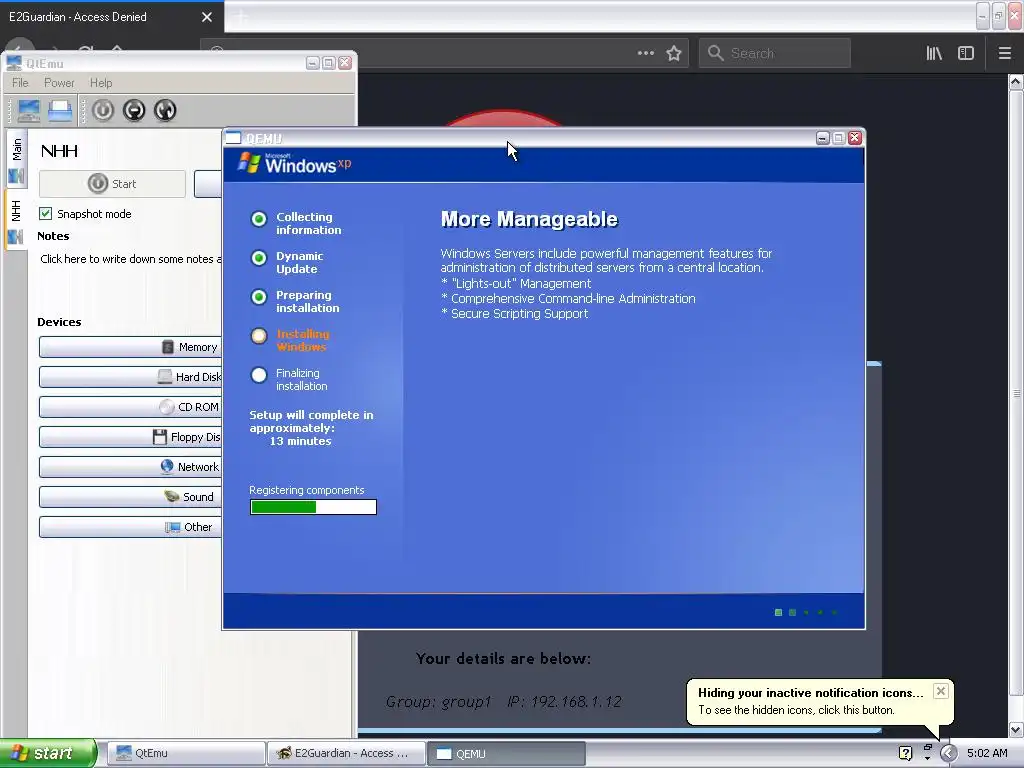Select the Finalizing installation step indicator

pos(259,375)
